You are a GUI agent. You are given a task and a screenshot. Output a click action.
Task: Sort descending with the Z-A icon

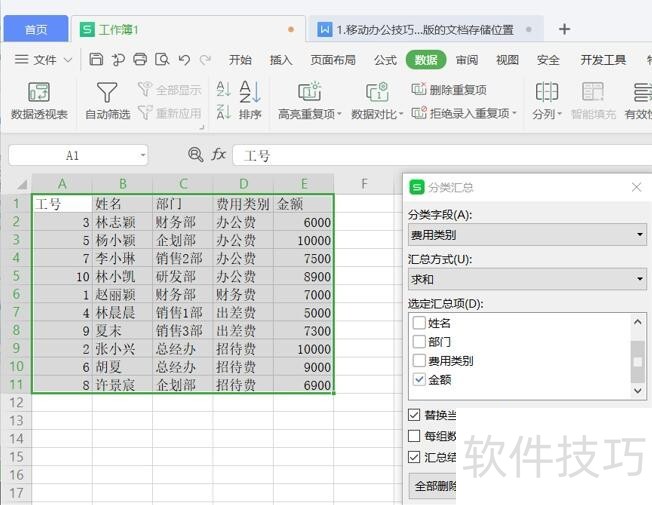click(x=223, y=111)
